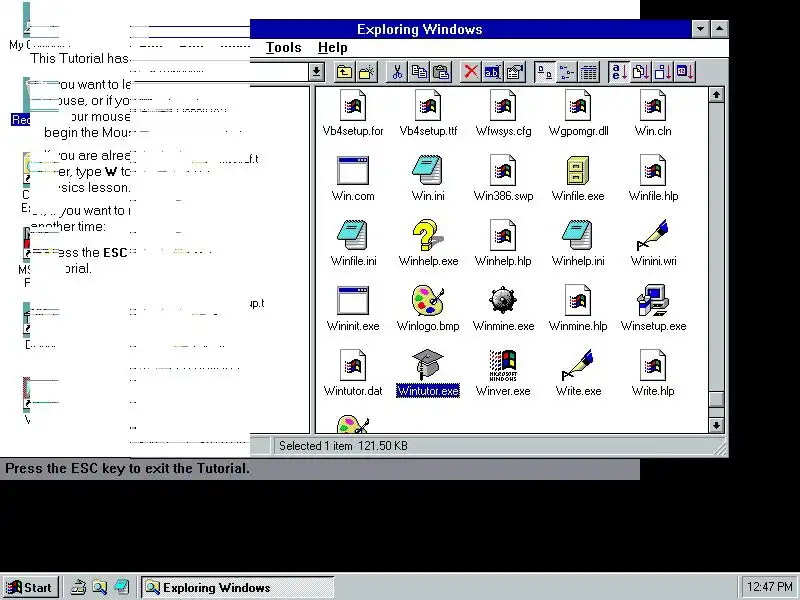Select the Wgpomgr.dll file
The width and height of the screenshot is (800, 600).
[578, 114]
